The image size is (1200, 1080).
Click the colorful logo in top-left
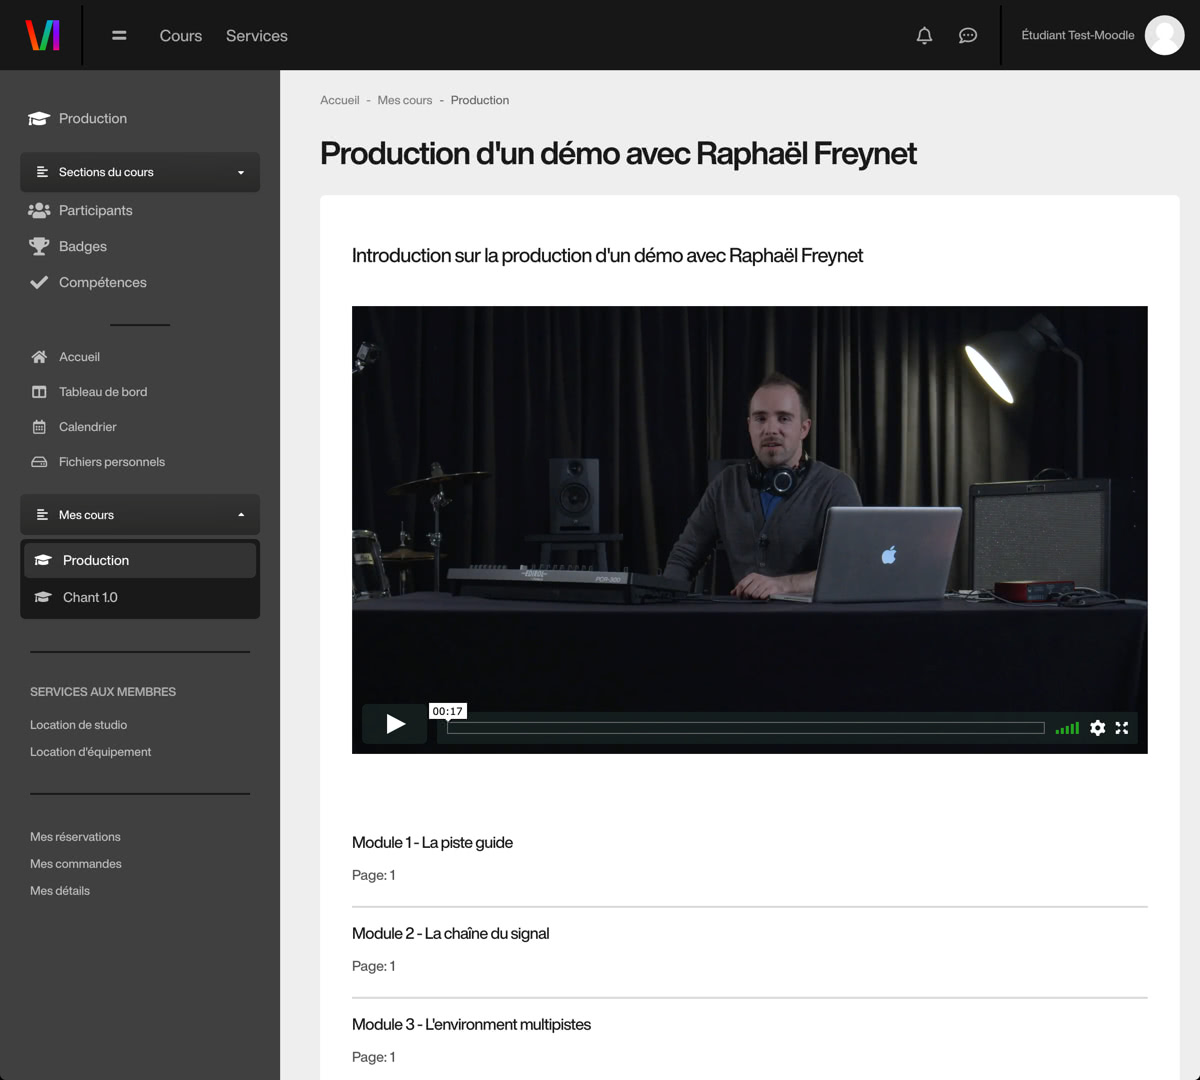[x=43, y=35]
